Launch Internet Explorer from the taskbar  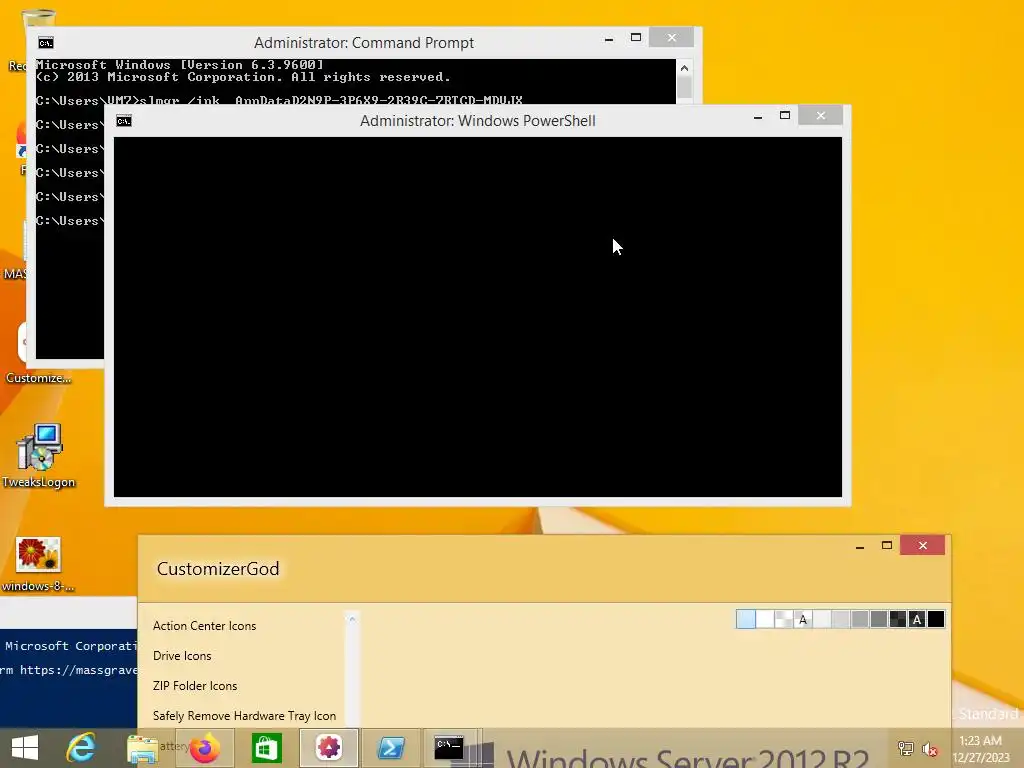(81, 748)
